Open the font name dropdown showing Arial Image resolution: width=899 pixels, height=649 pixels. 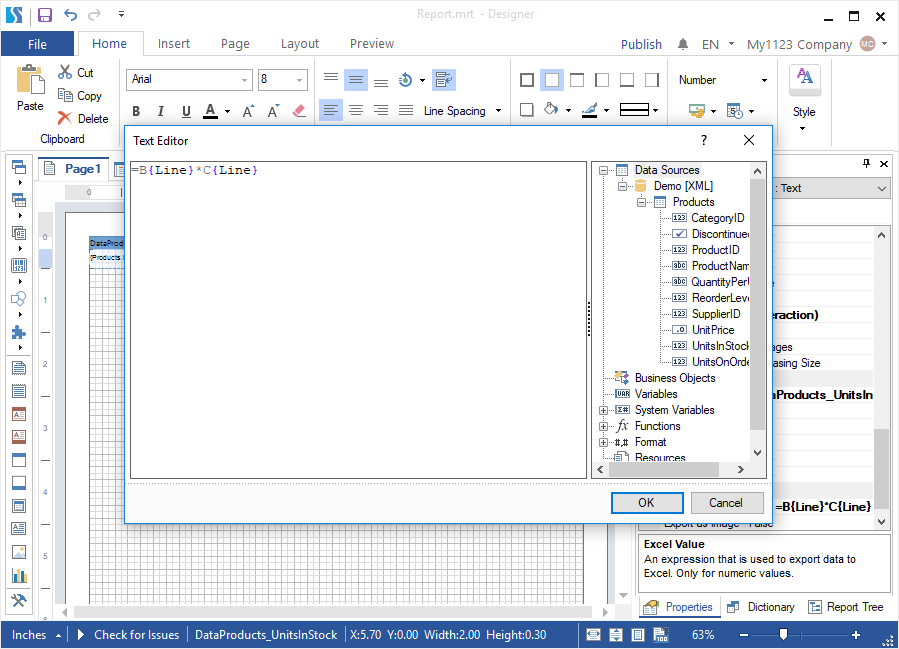pos(245,80)
